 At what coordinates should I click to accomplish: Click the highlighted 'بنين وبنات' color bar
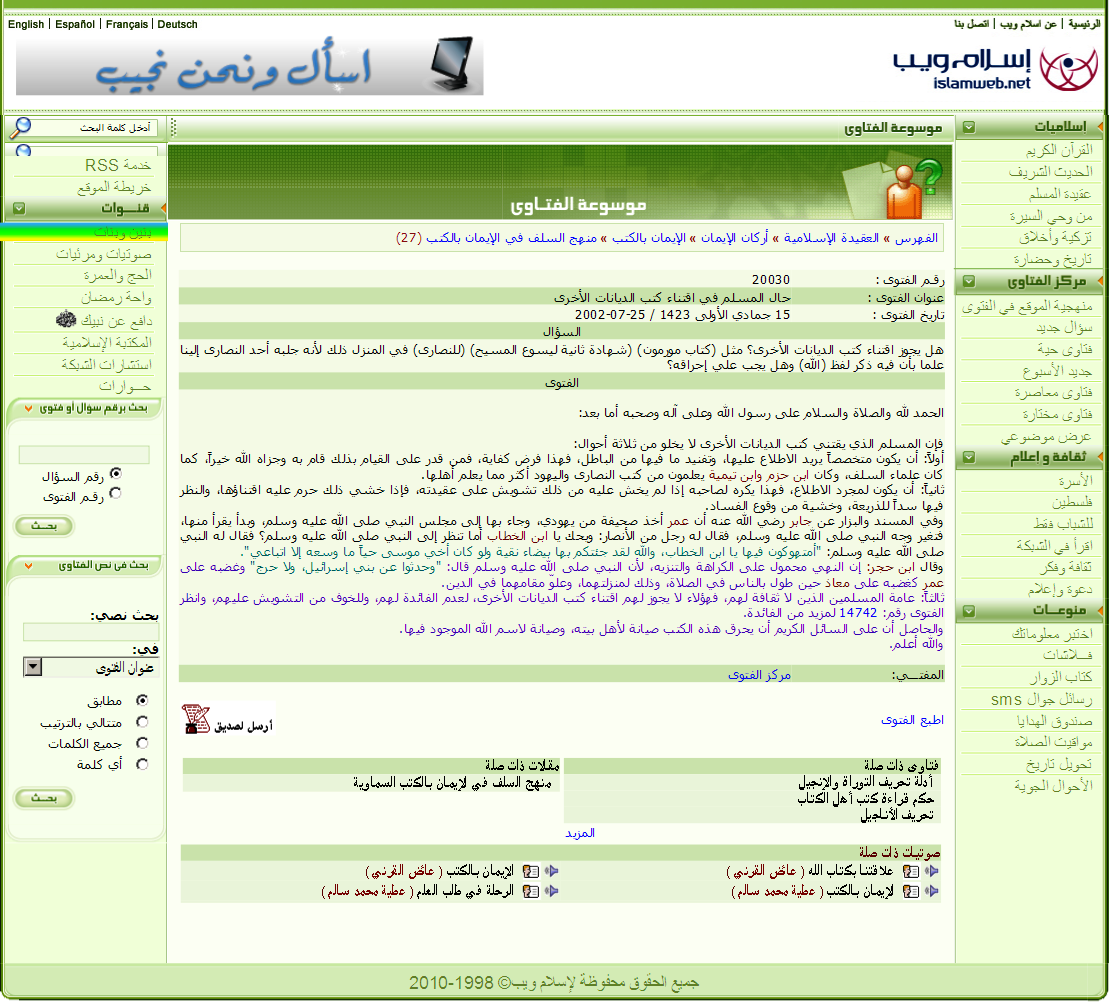tap(84, 232)
